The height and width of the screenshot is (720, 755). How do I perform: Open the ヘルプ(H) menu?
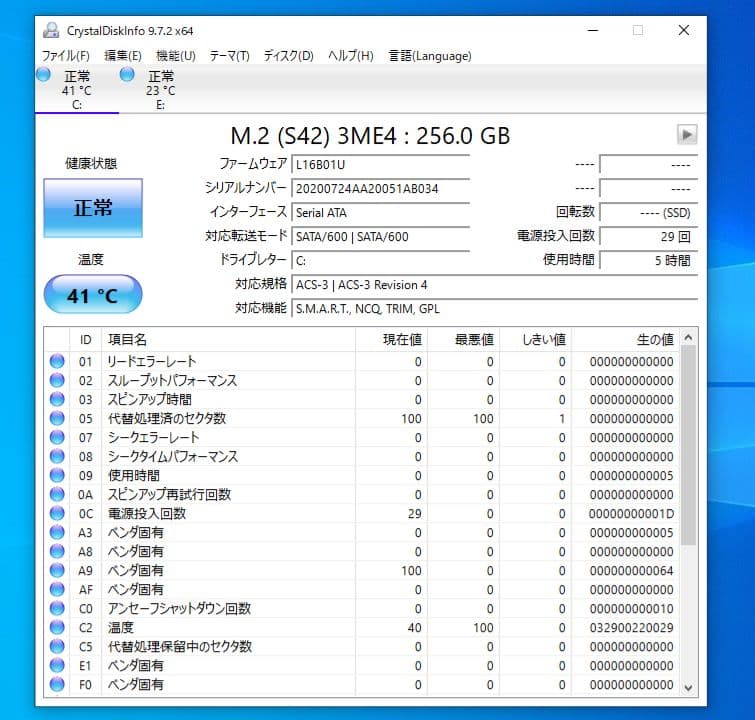[351, 56]
